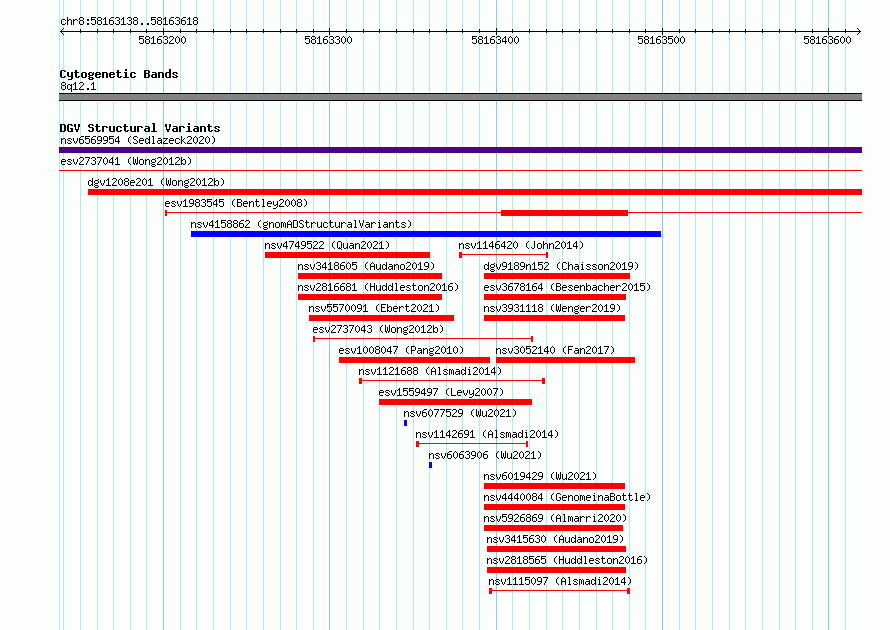This screenshot has width=890, height=630.
Task: Select the purple nsv6569954 variant bar
Action: coord(460,150)
